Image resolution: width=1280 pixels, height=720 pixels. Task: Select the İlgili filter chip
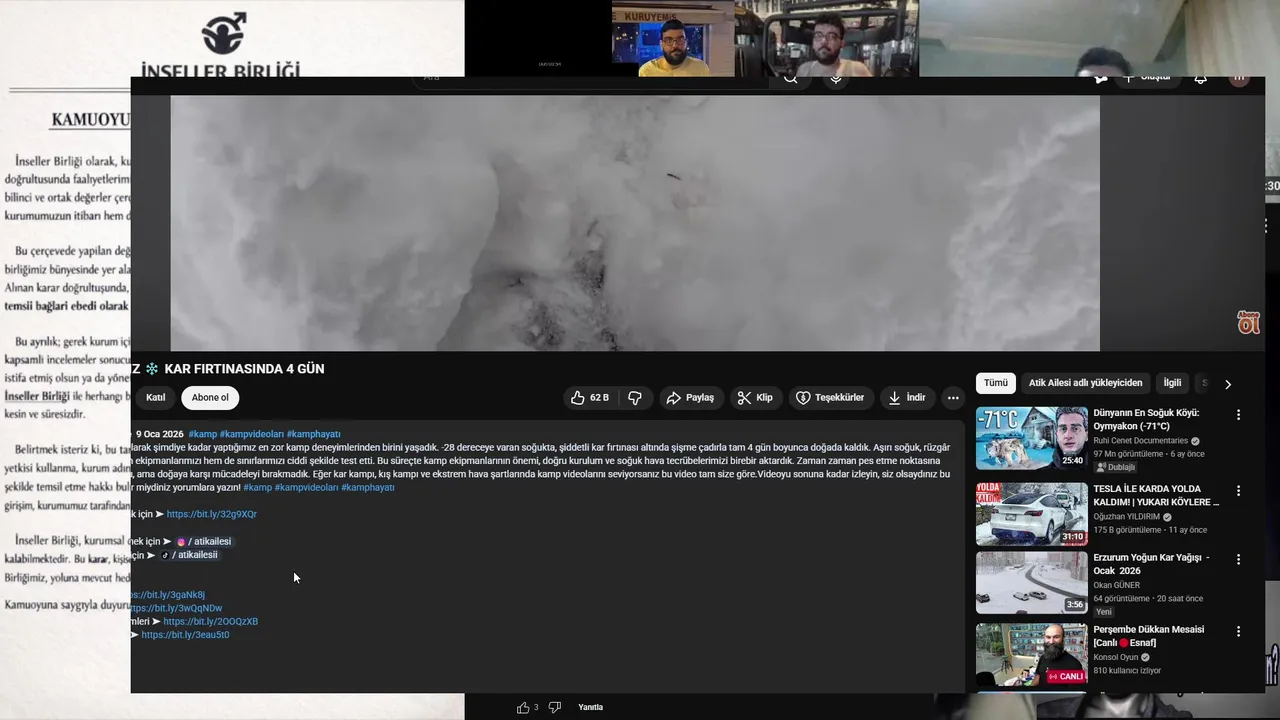click(x=1172, y=383)
